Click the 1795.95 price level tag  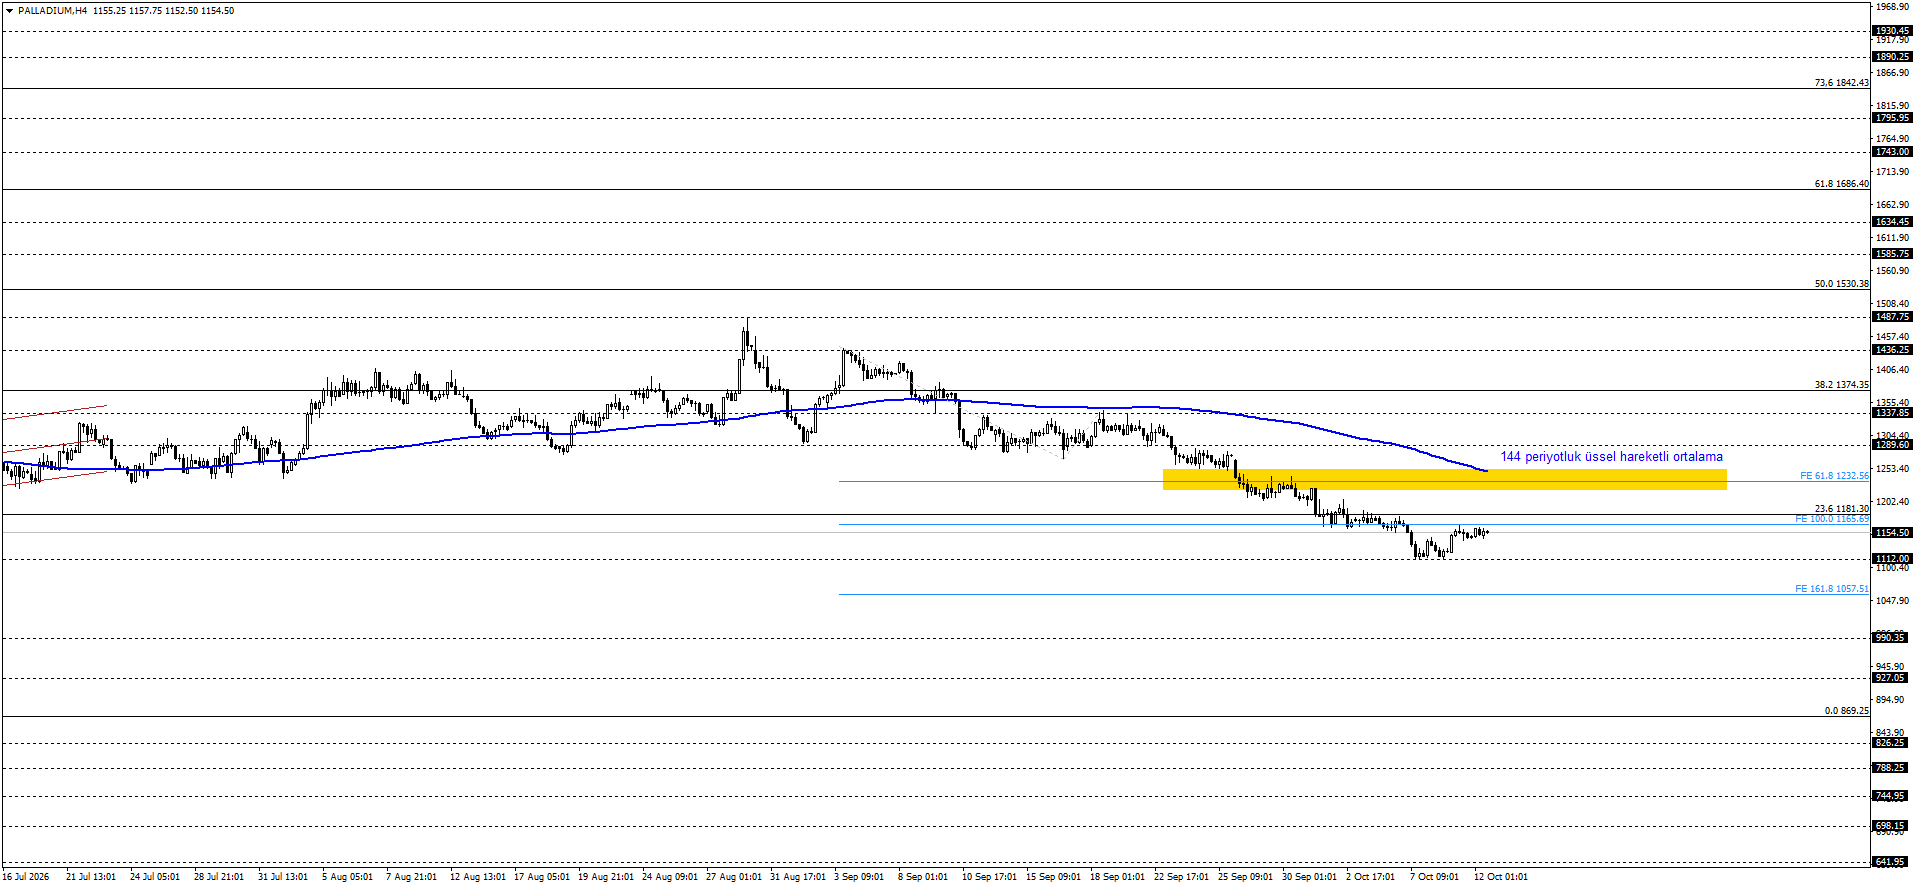[x=1892, y=118]
